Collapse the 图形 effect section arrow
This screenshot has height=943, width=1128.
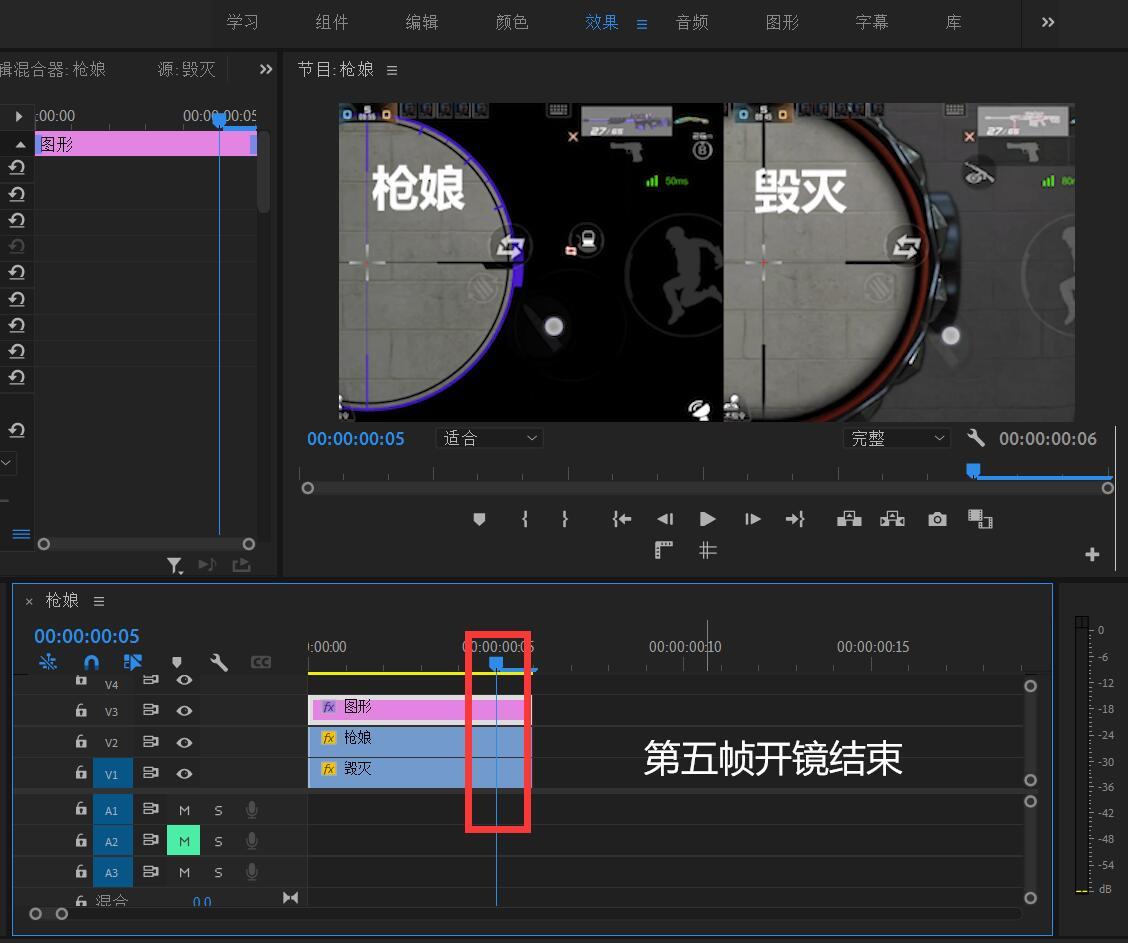pyautogui.click(x=20, y=145)
